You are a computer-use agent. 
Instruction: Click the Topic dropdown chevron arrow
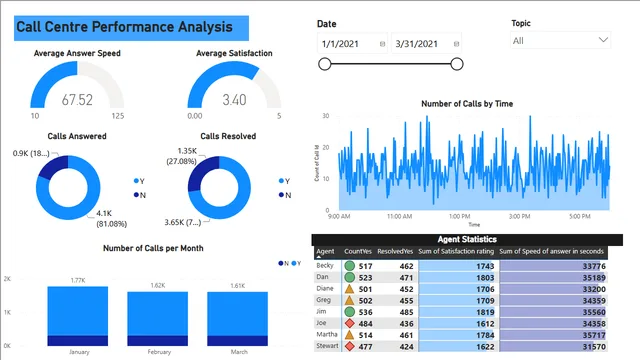click(x=603, y=40)
